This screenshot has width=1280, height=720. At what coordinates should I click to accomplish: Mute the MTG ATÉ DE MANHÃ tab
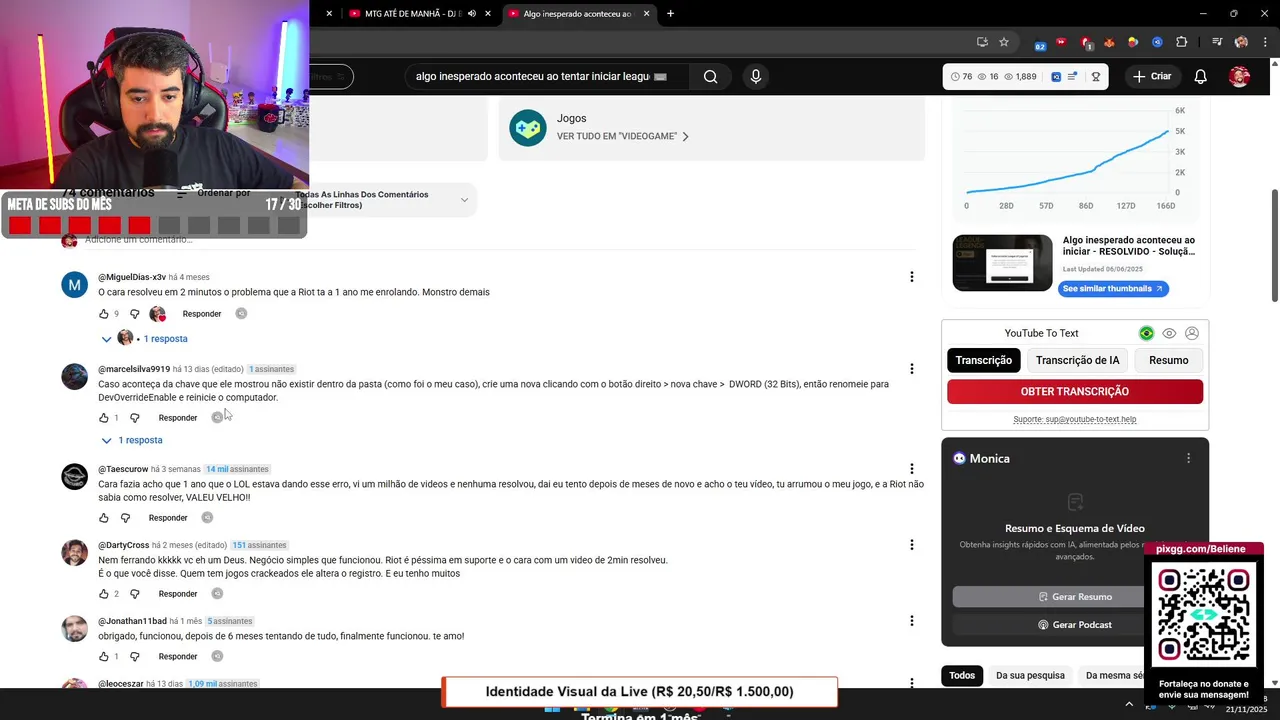coord(472,14)
